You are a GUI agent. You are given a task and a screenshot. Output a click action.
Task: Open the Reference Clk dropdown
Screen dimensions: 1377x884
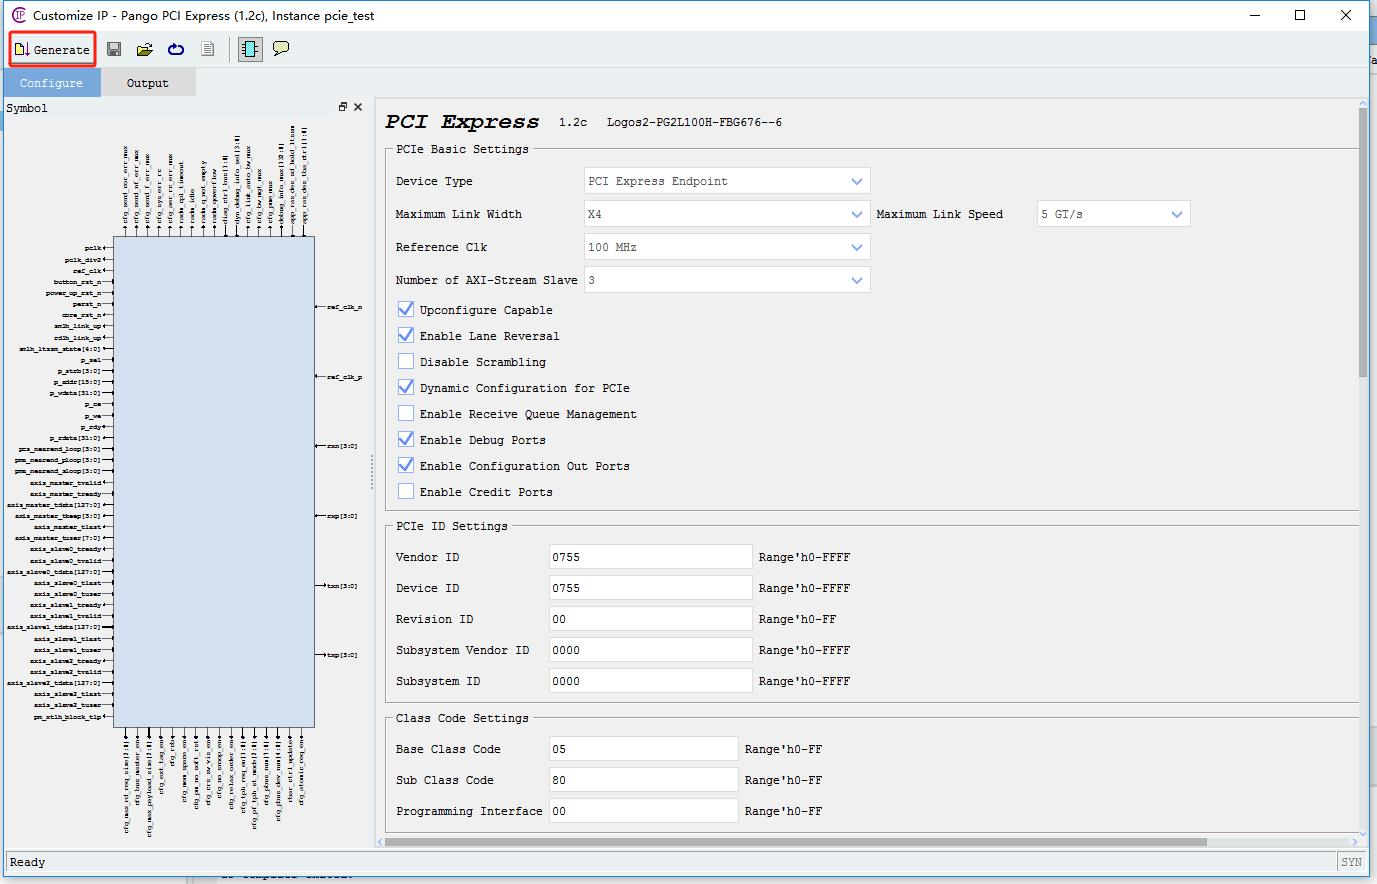[x=727, y=247]
